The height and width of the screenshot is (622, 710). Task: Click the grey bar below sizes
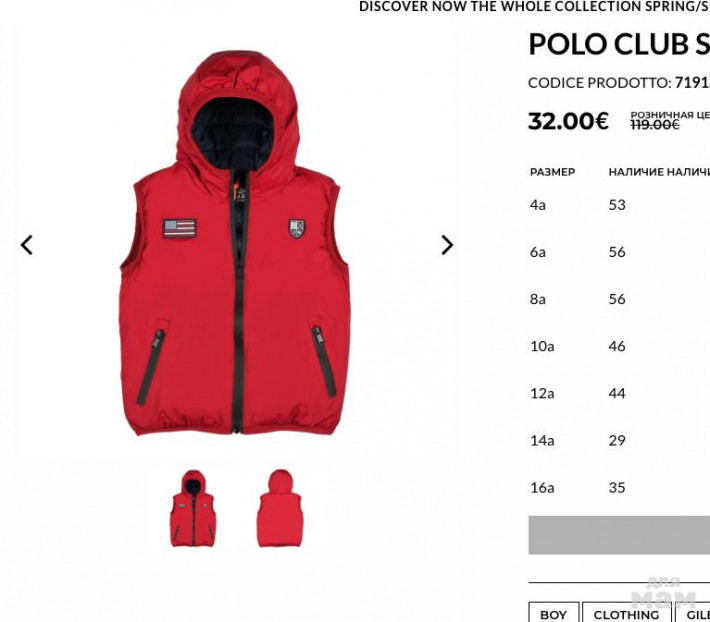coord(619,535)
